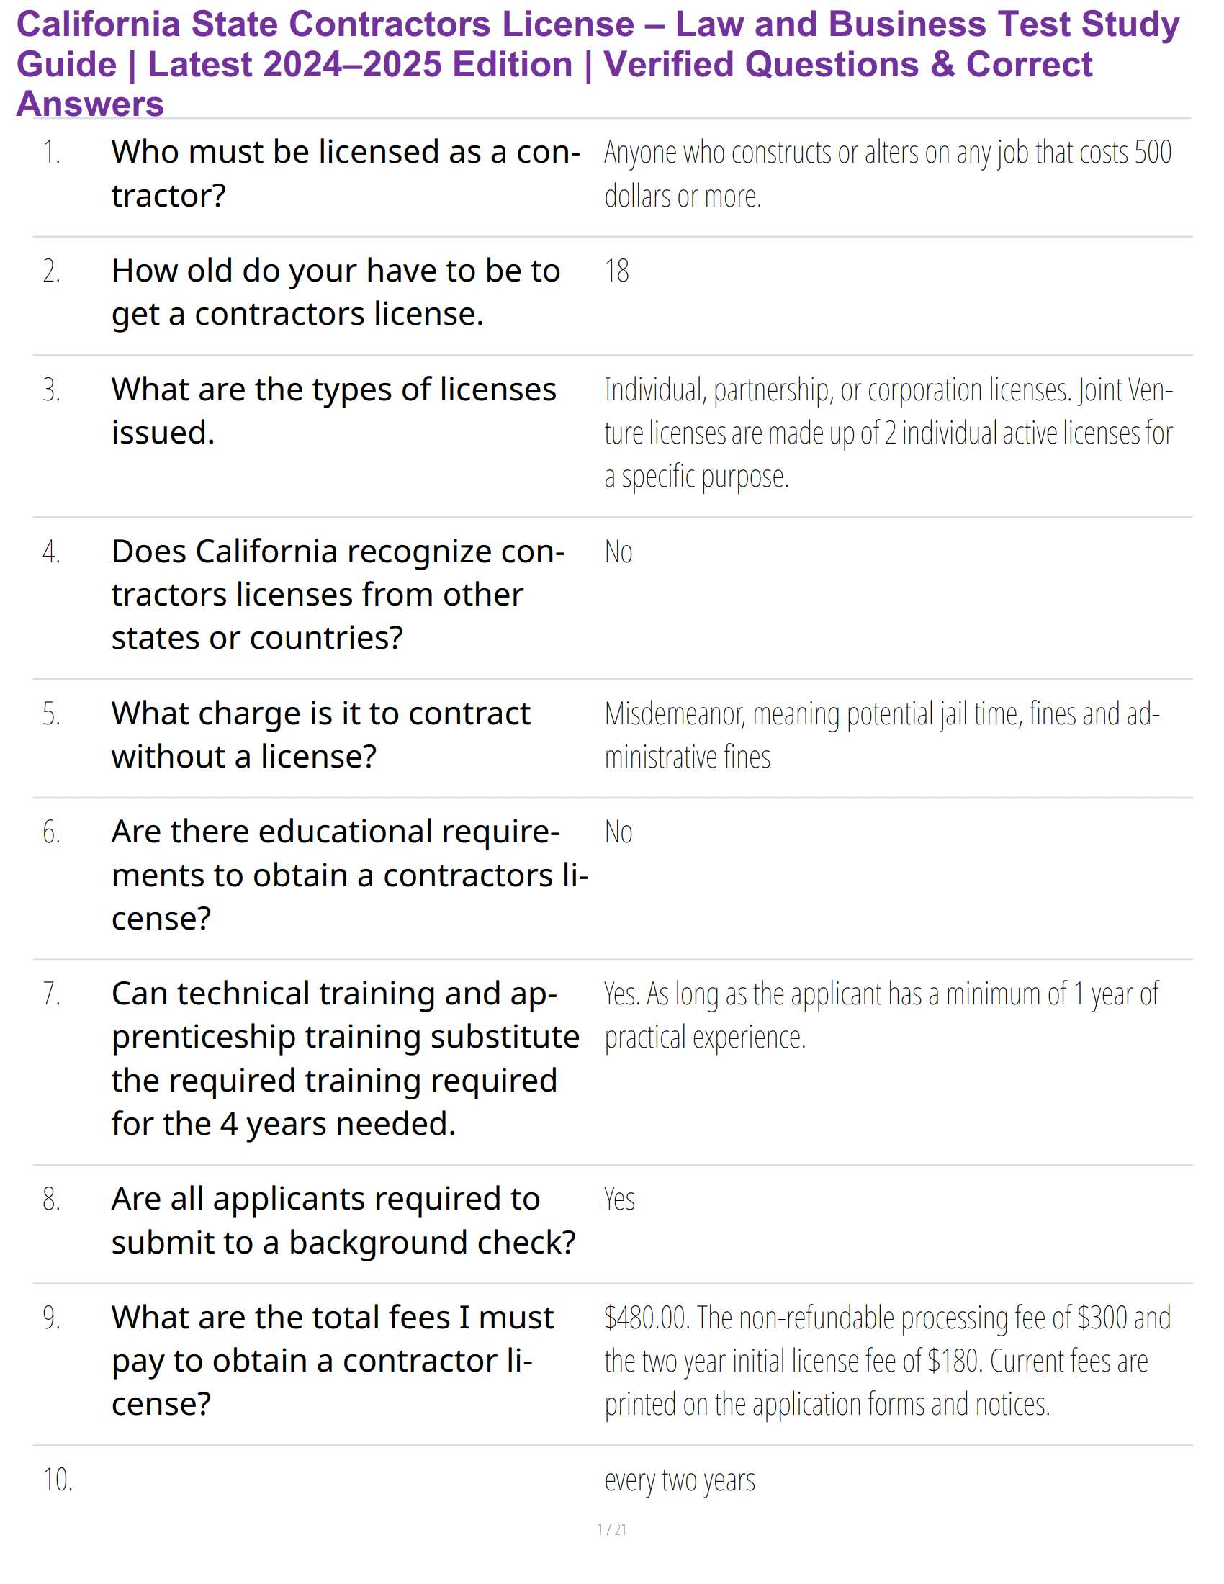The width and height of the screenshot is (1224, 1584).
Task: Click the 'Yes' answer for question 8
Action: point(619,1199)
